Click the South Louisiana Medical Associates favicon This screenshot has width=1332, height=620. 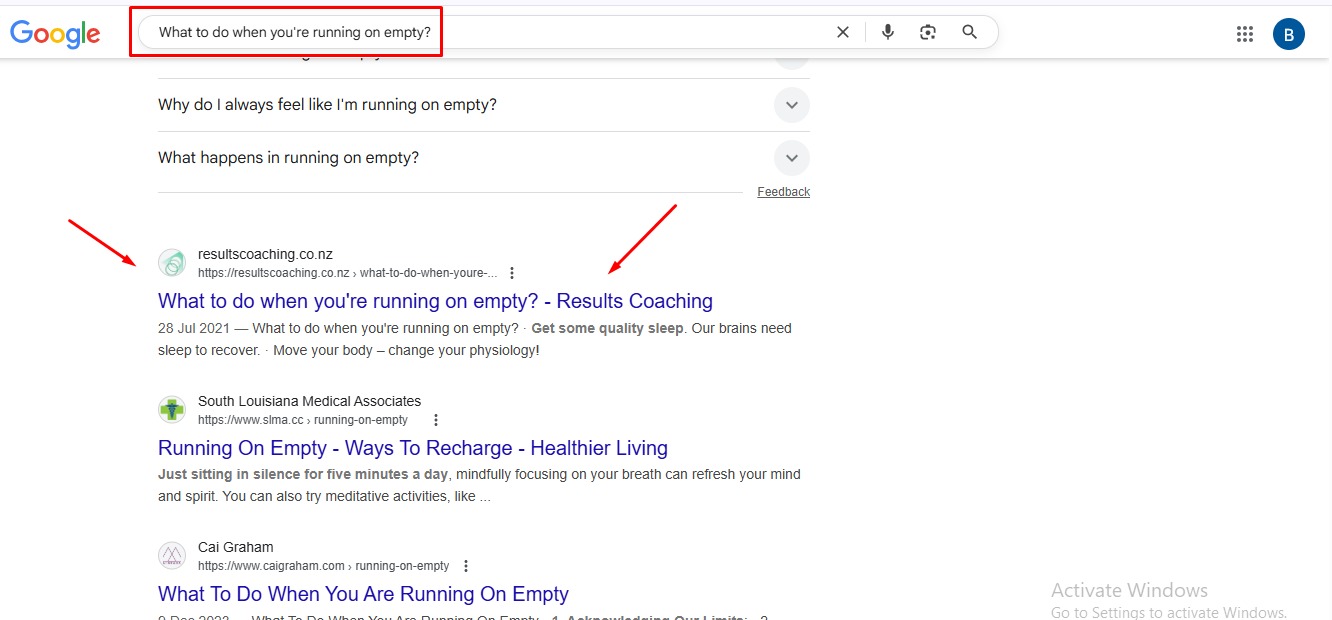tap(172, 410)
